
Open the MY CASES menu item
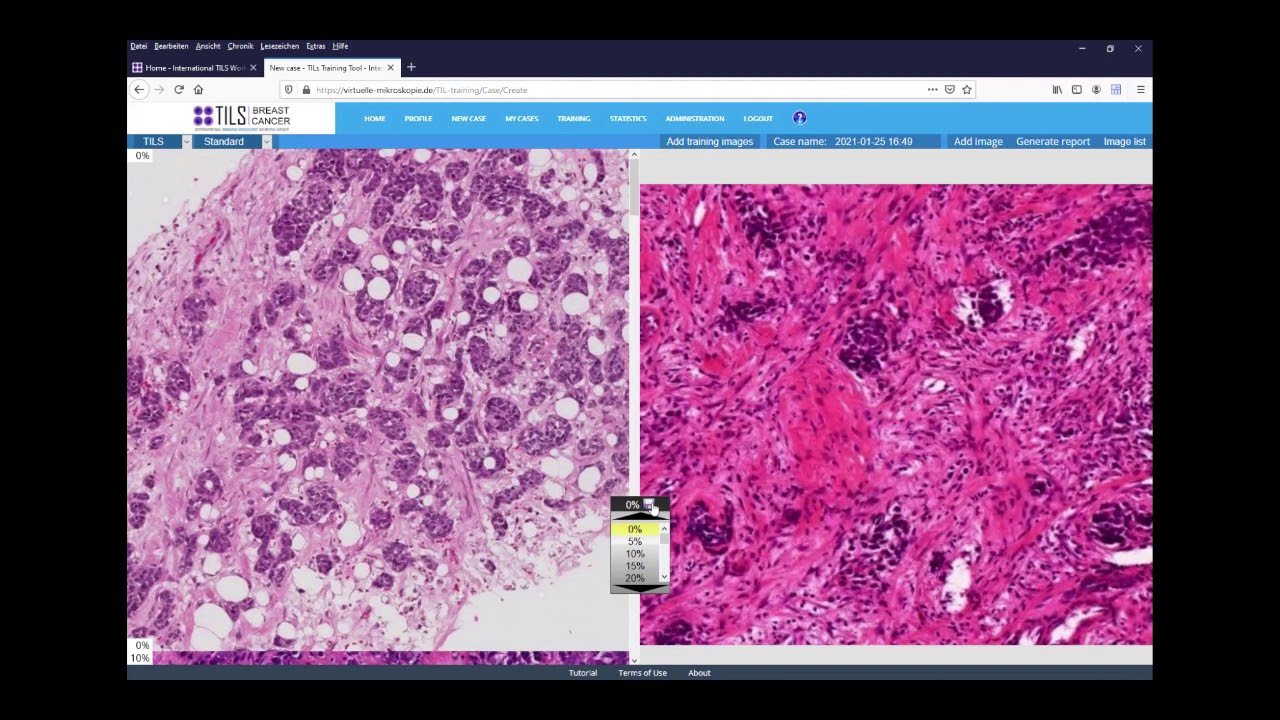522,118
